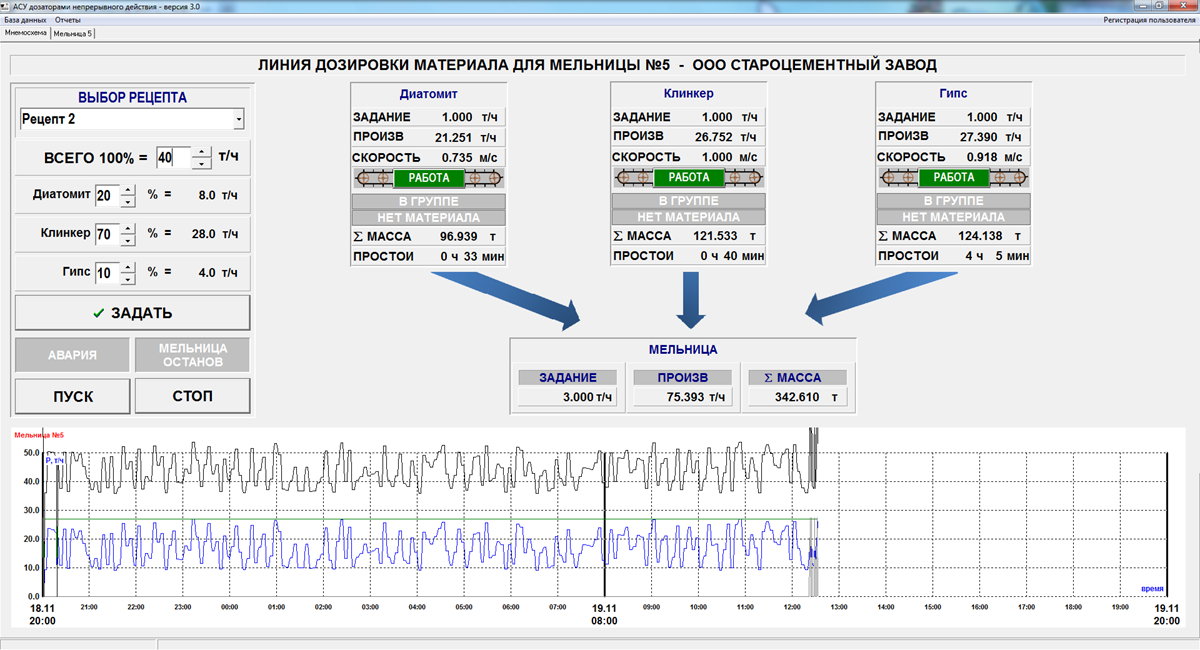1200x650 pixels.
Task: Increase the ВСЕГО 100% total value
Action: pos(201,152)
